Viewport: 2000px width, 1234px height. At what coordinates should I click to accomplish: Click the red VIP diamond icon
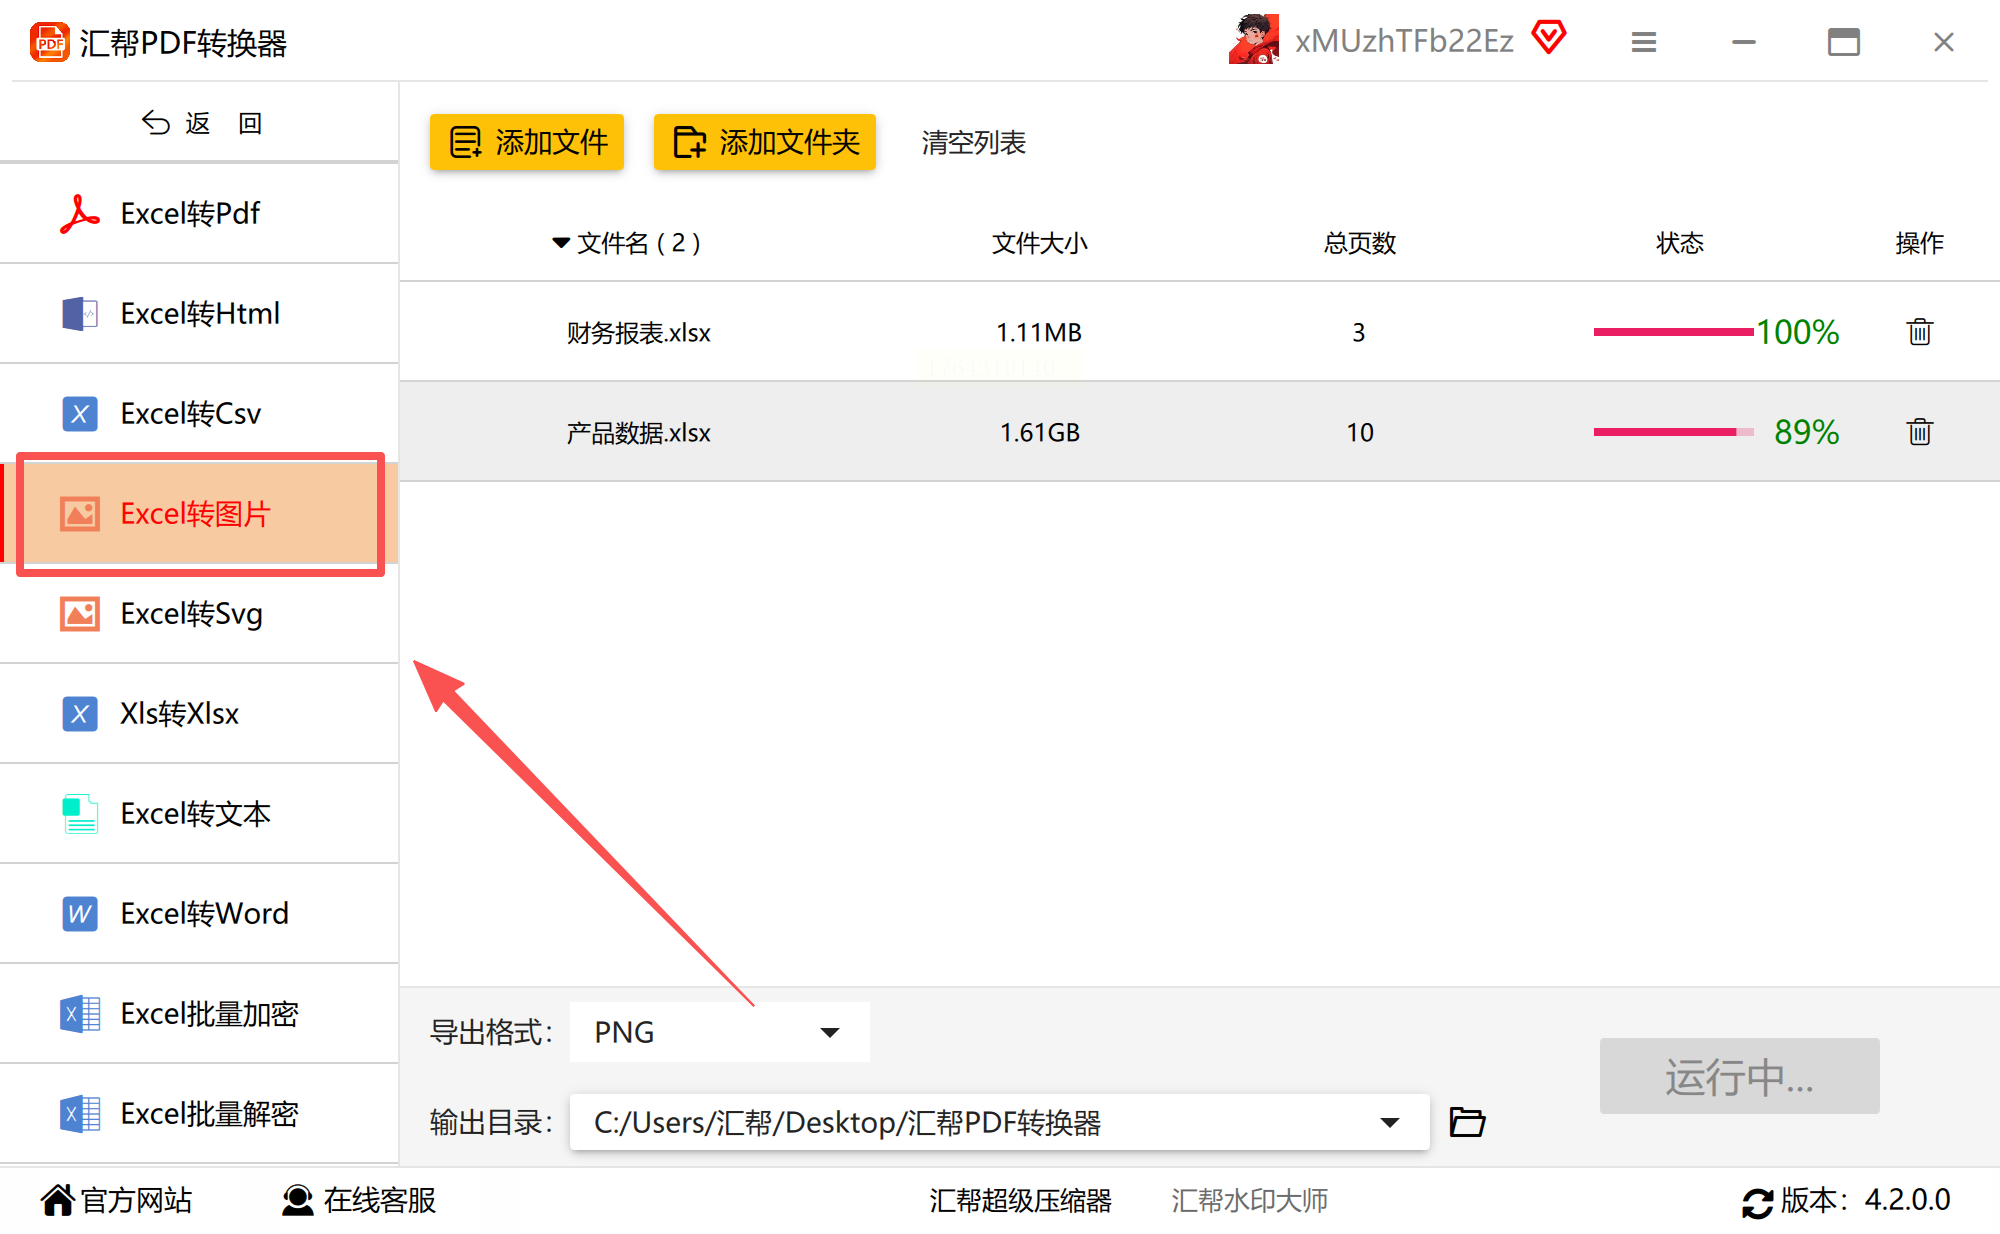pyautogui.click(x=1549, y=39)
